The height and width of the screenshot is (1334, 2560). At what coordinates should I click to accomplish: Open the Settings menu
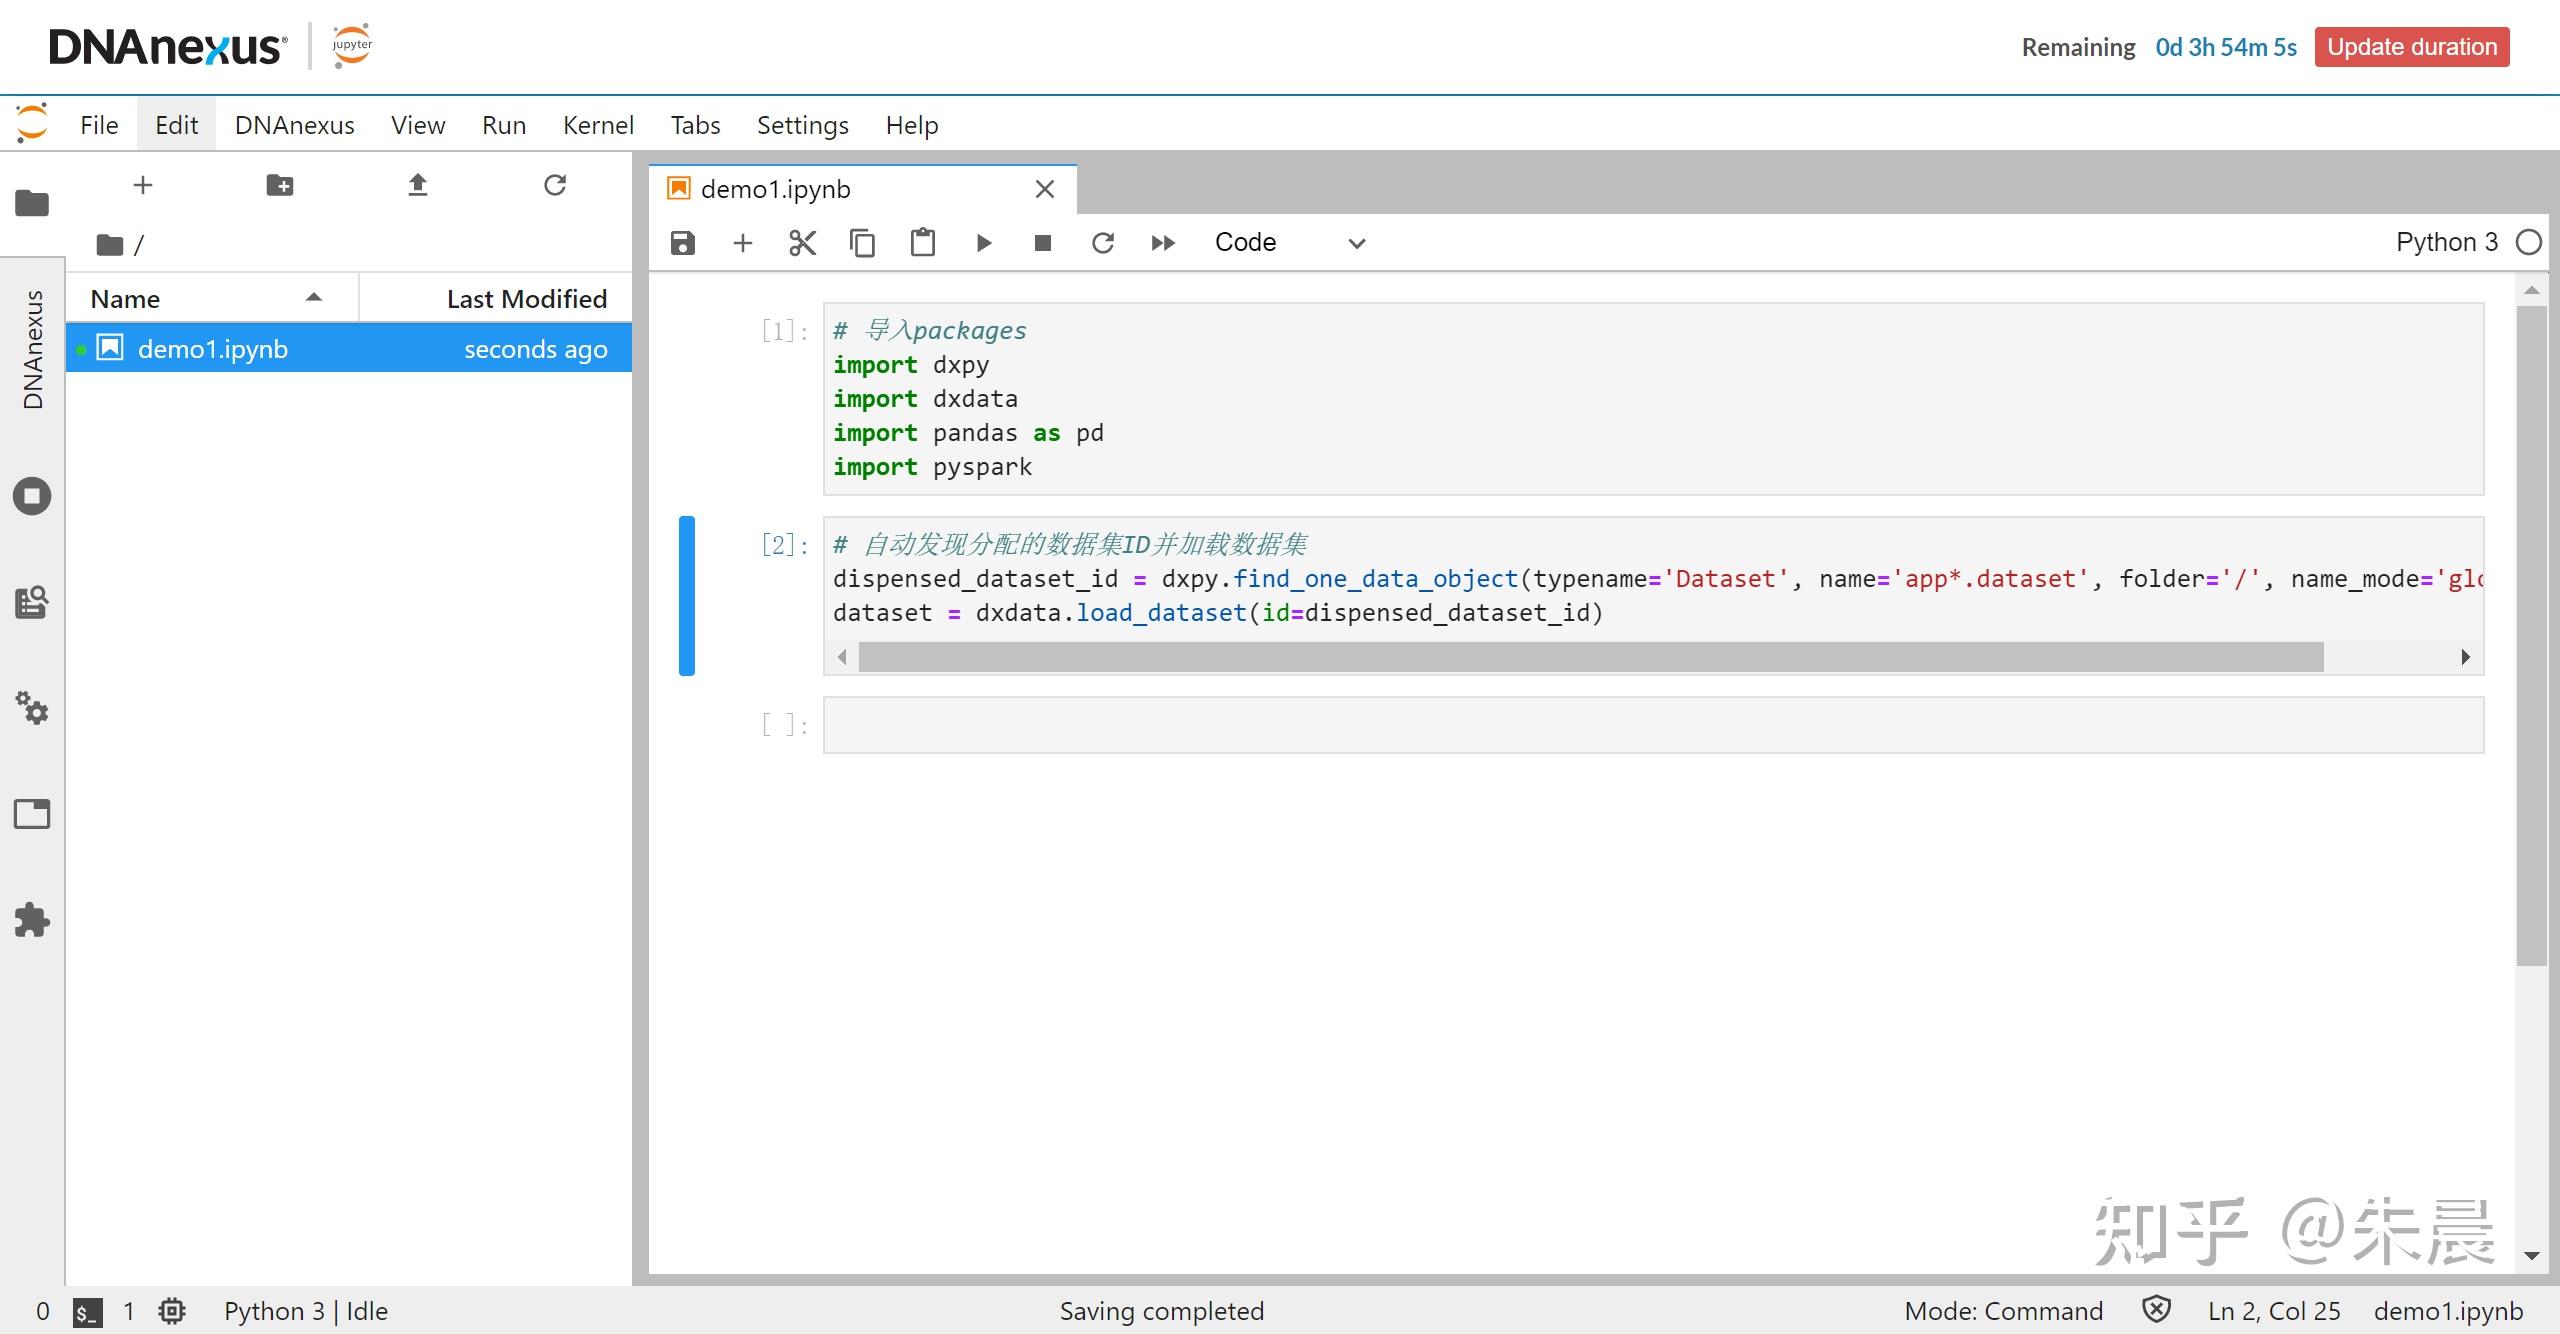[803, 125]
